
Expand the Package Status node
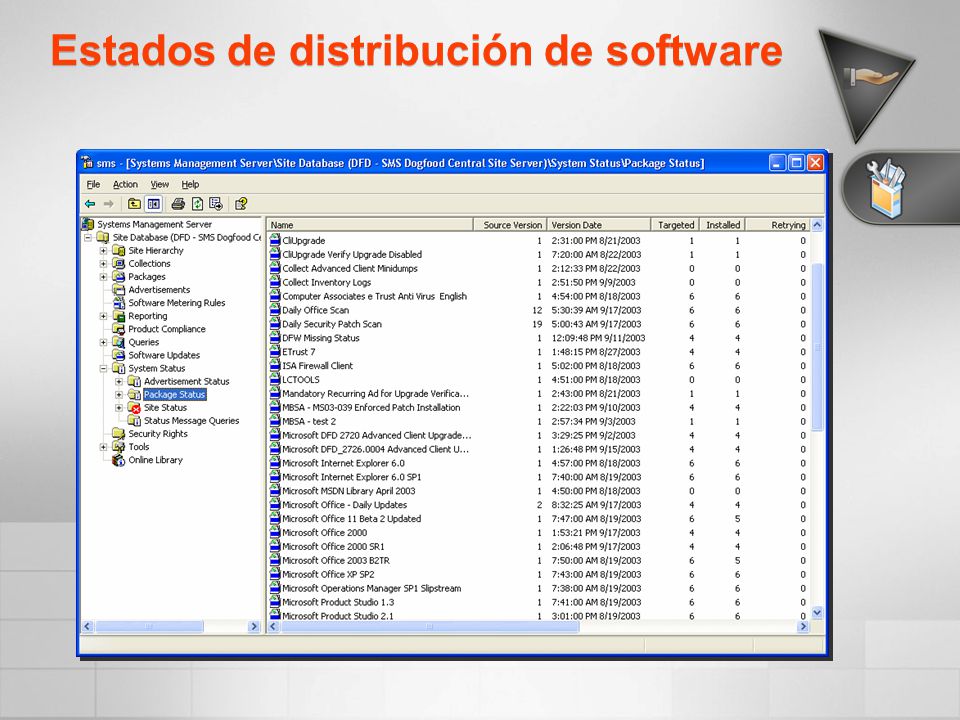coord(119,395)
